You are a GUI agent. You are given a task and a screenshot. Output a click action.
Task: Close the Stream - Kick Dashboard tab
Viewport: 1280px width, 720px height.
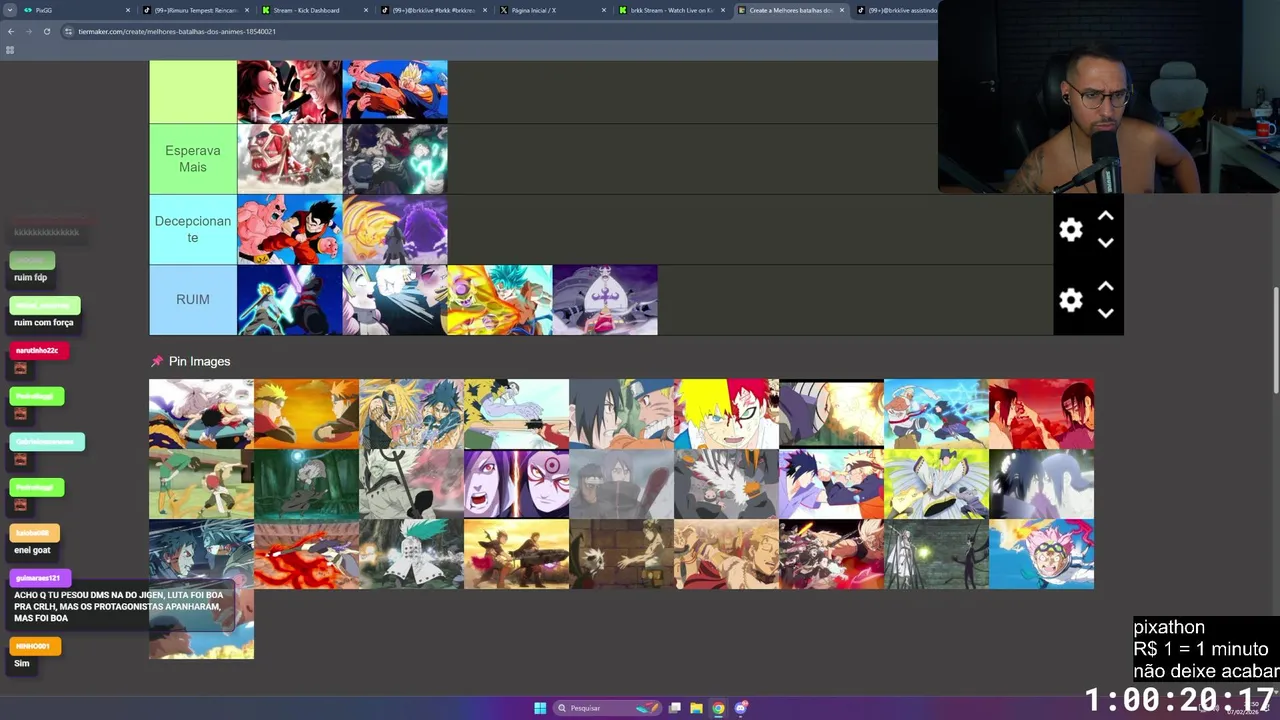366,10
